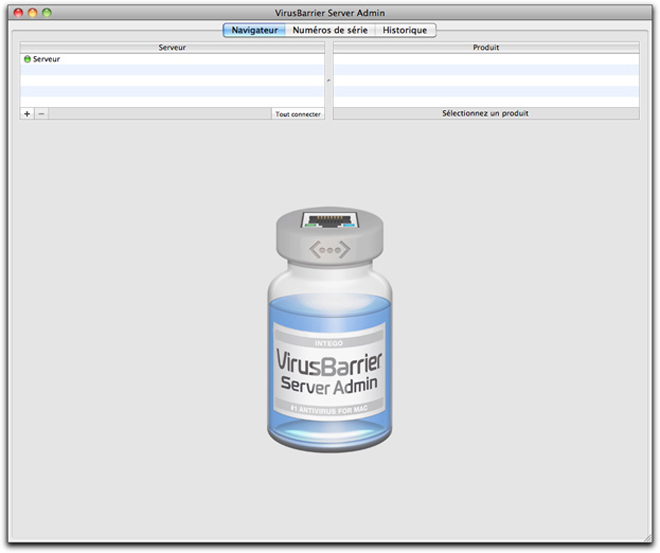This screenshot has height=553, width=660.
Task: Add a server with the plus button
Action: point(27,114)
